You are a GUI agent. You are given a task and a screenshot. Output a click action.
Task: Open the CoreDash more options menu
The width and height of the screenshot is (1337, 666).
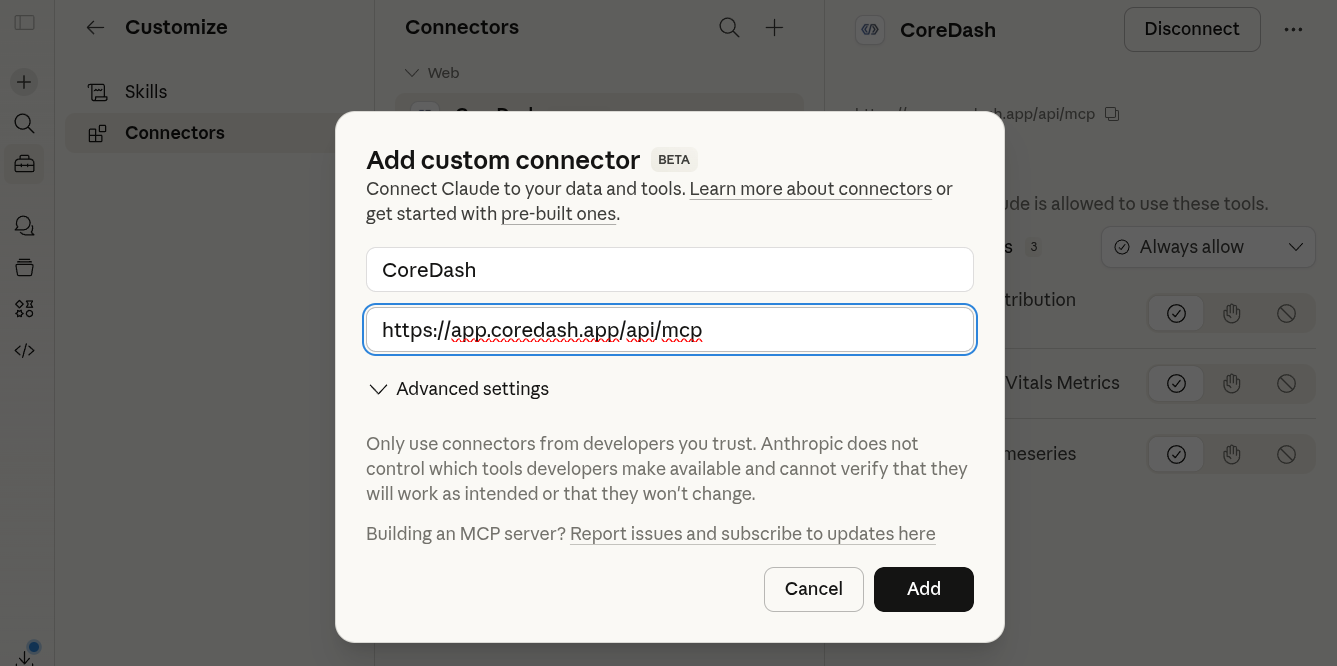coord(1293,29)
